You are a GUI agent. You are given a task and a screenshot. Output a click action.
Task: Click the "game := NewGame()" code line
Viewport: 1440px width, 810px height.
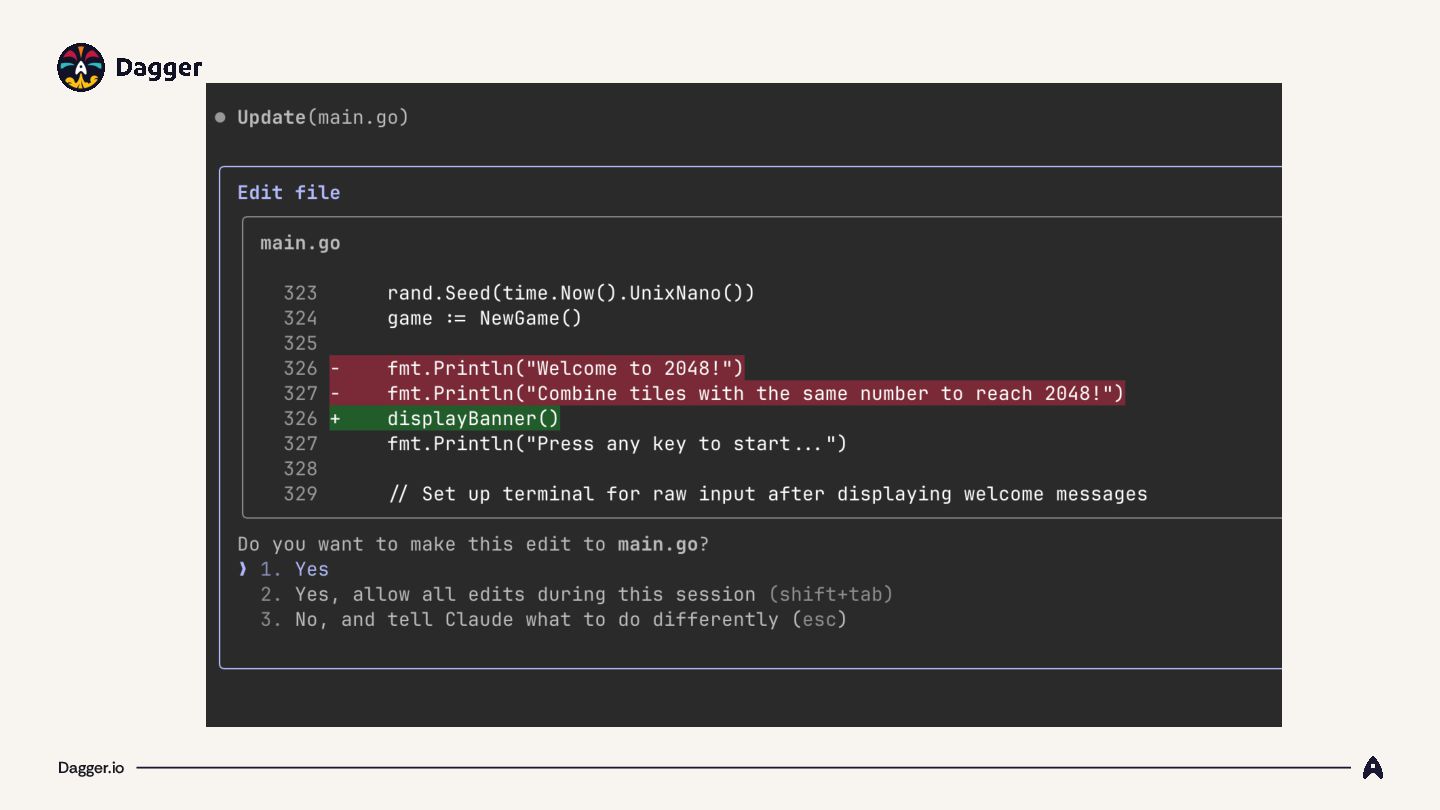point(484,318)
